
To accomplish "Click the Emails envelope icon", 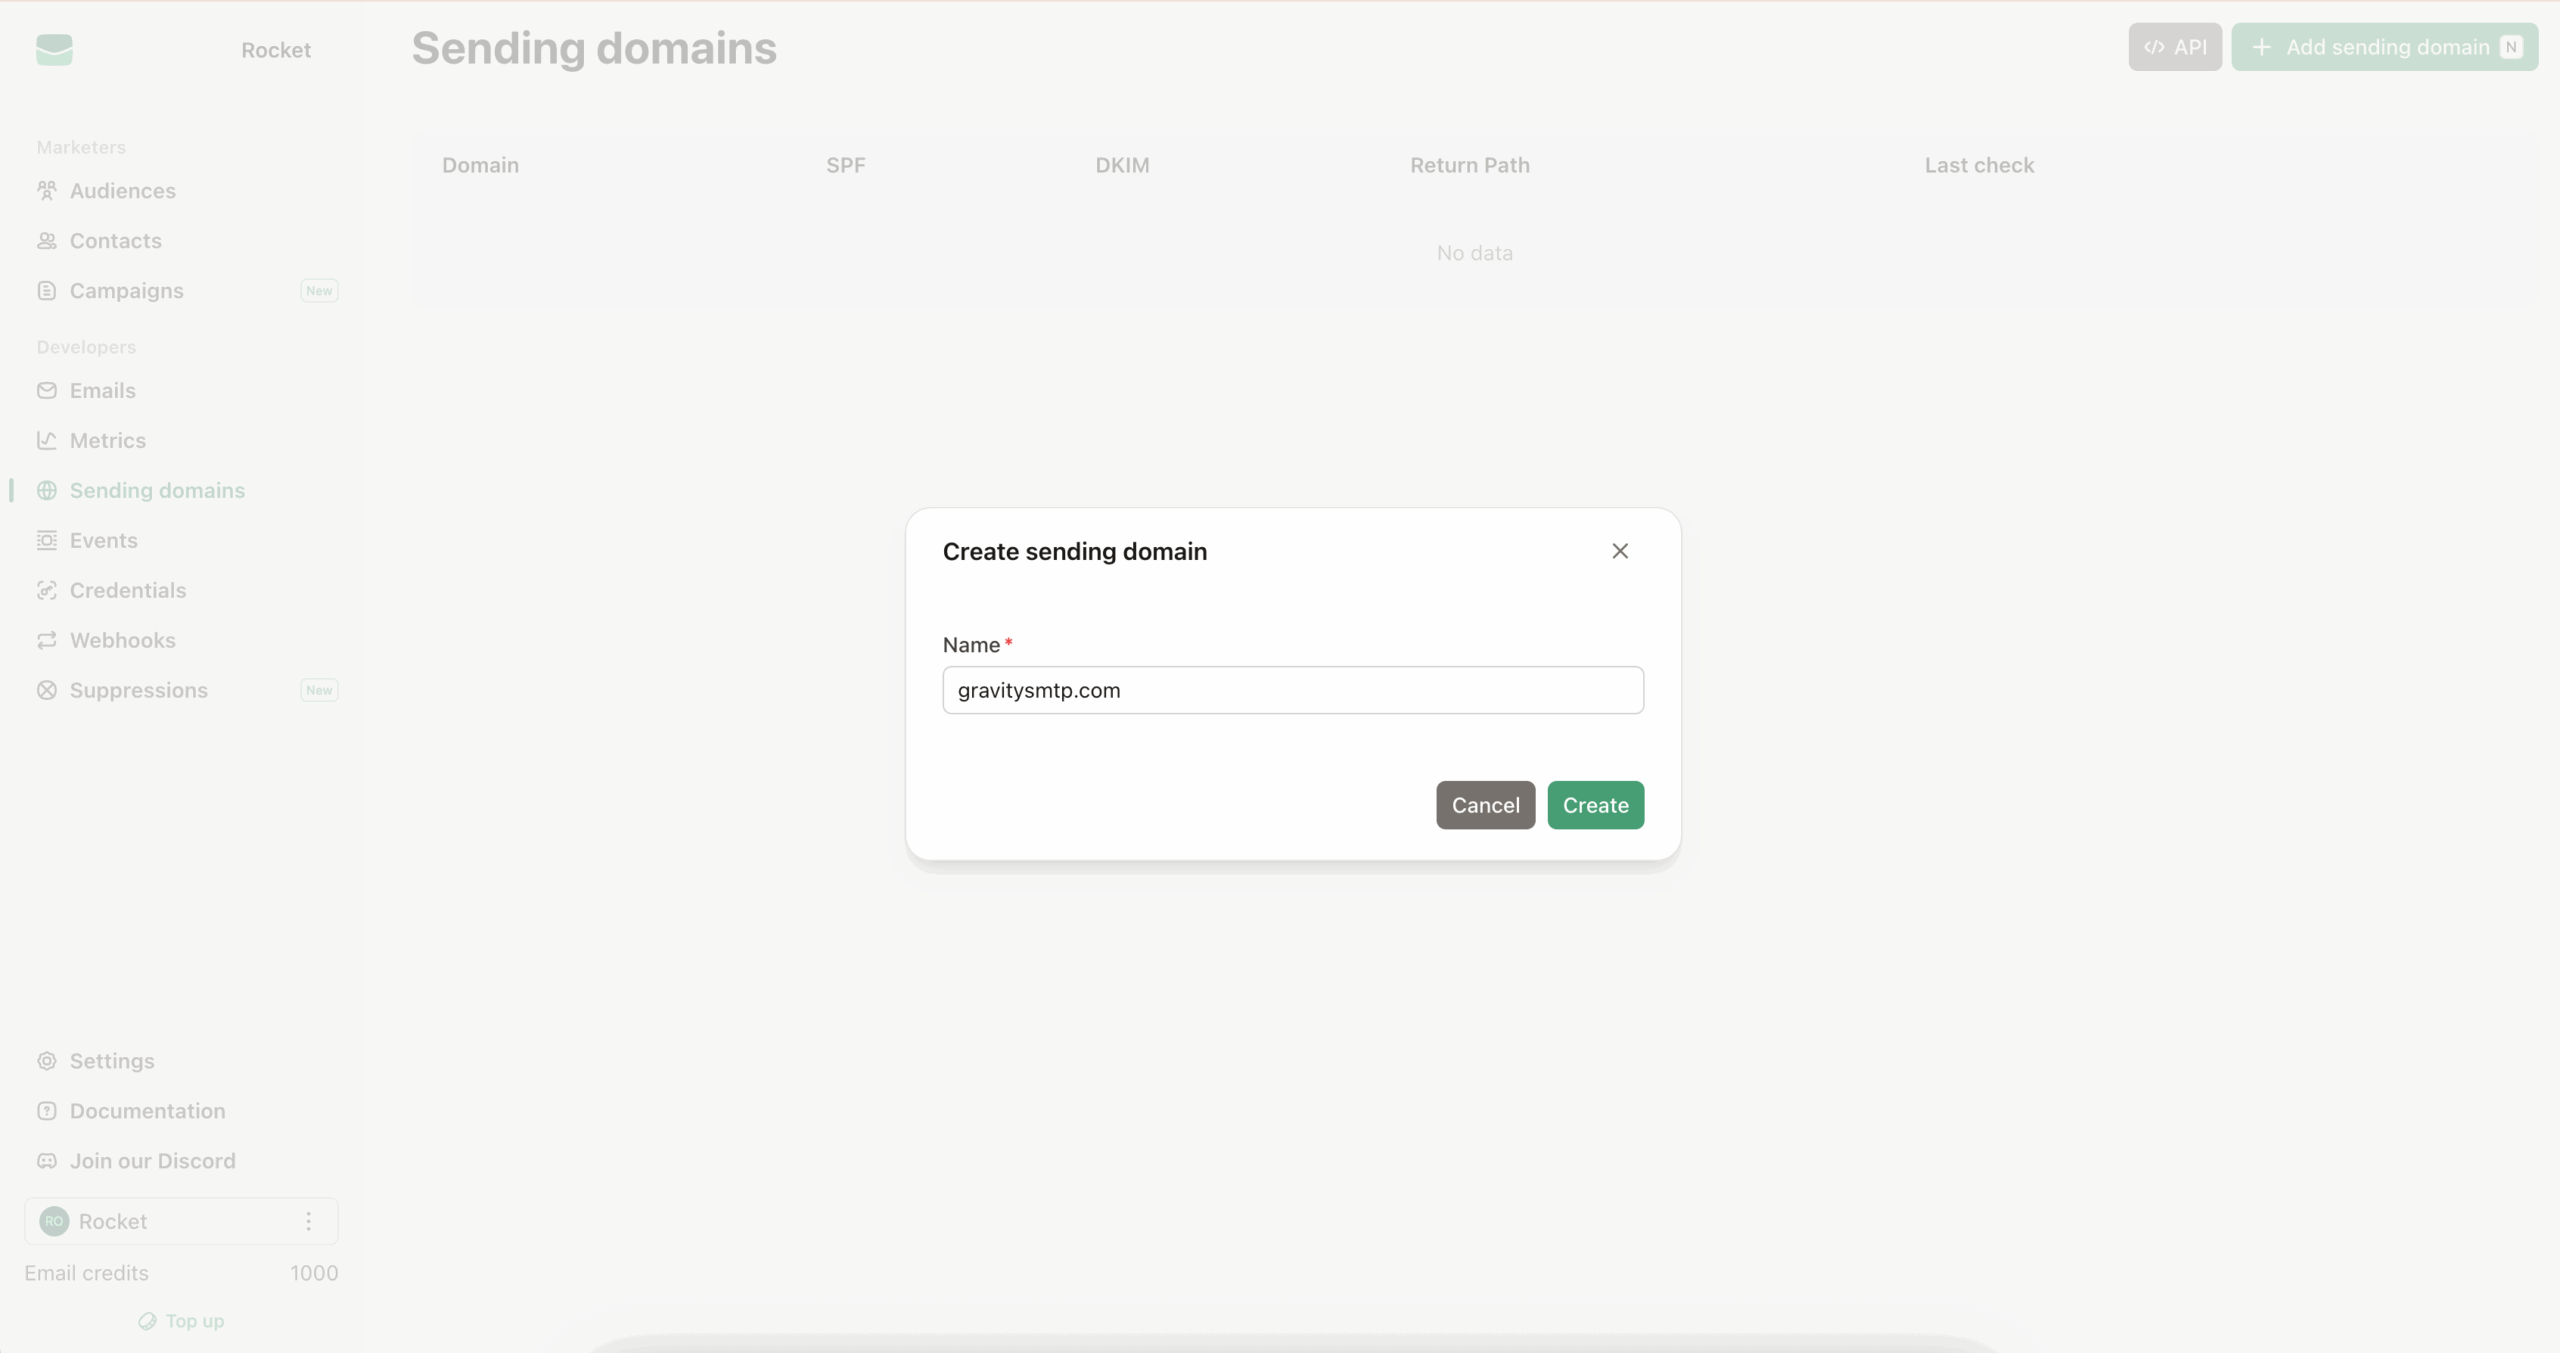I will click(x=47, y=390).
